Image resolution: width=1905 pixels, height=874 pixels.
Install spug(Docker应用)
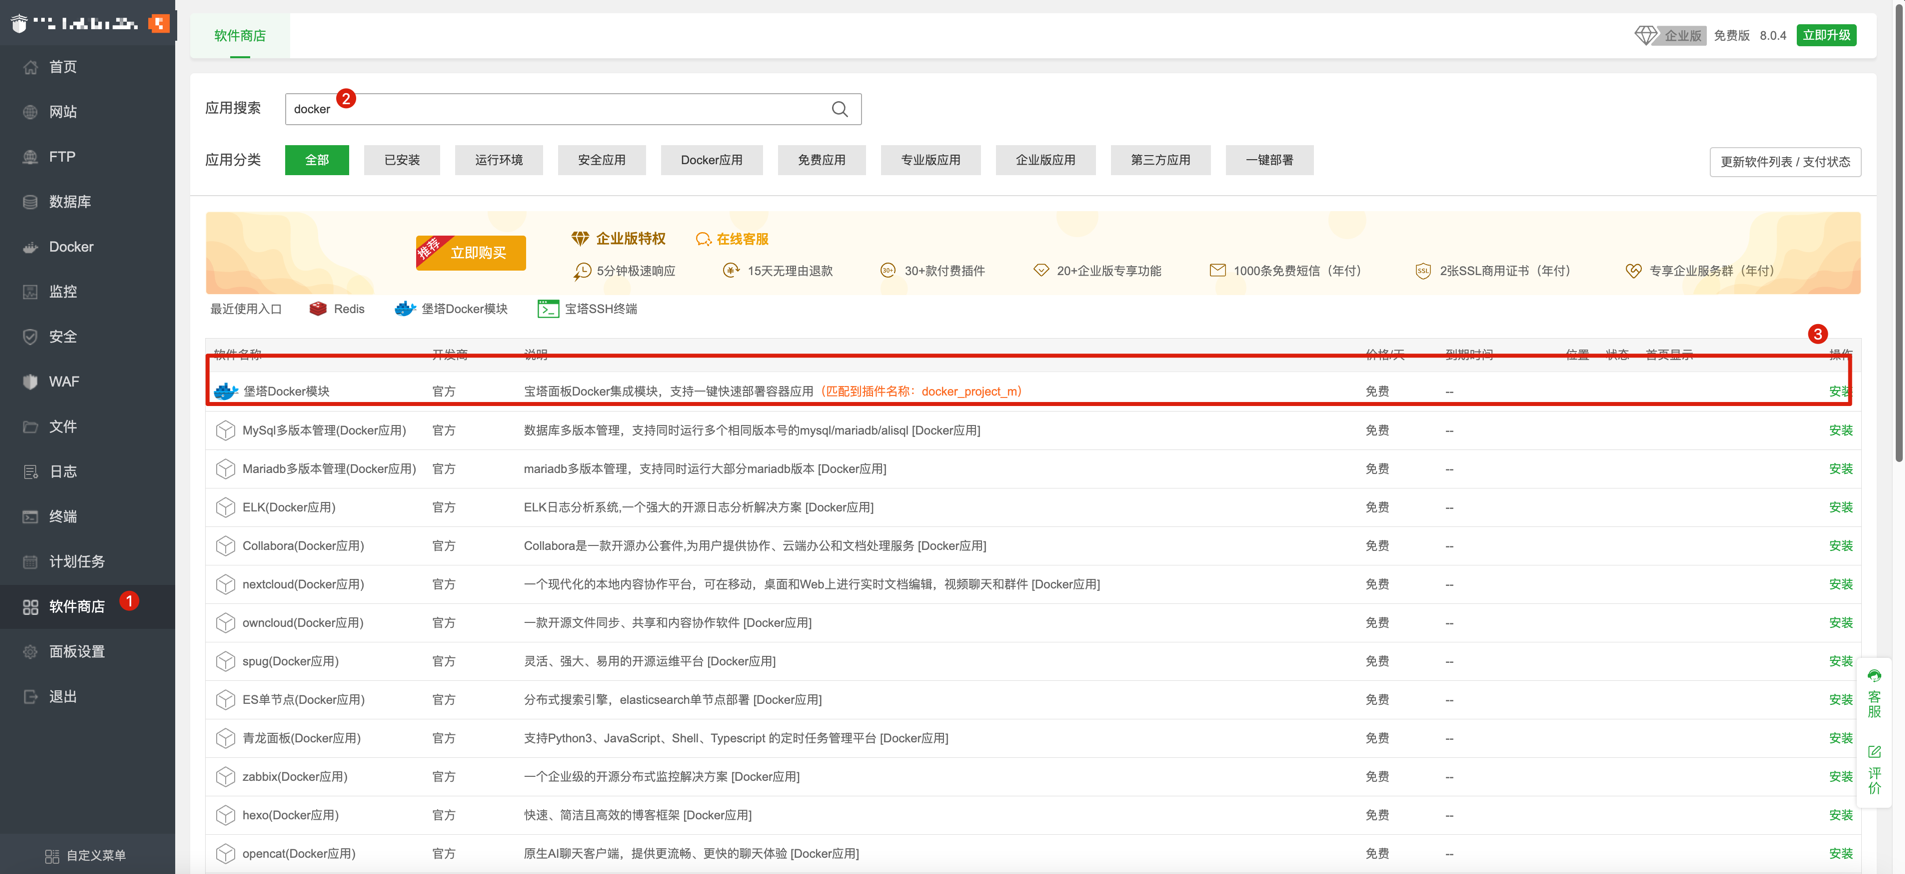click(x=1841, y=661)
